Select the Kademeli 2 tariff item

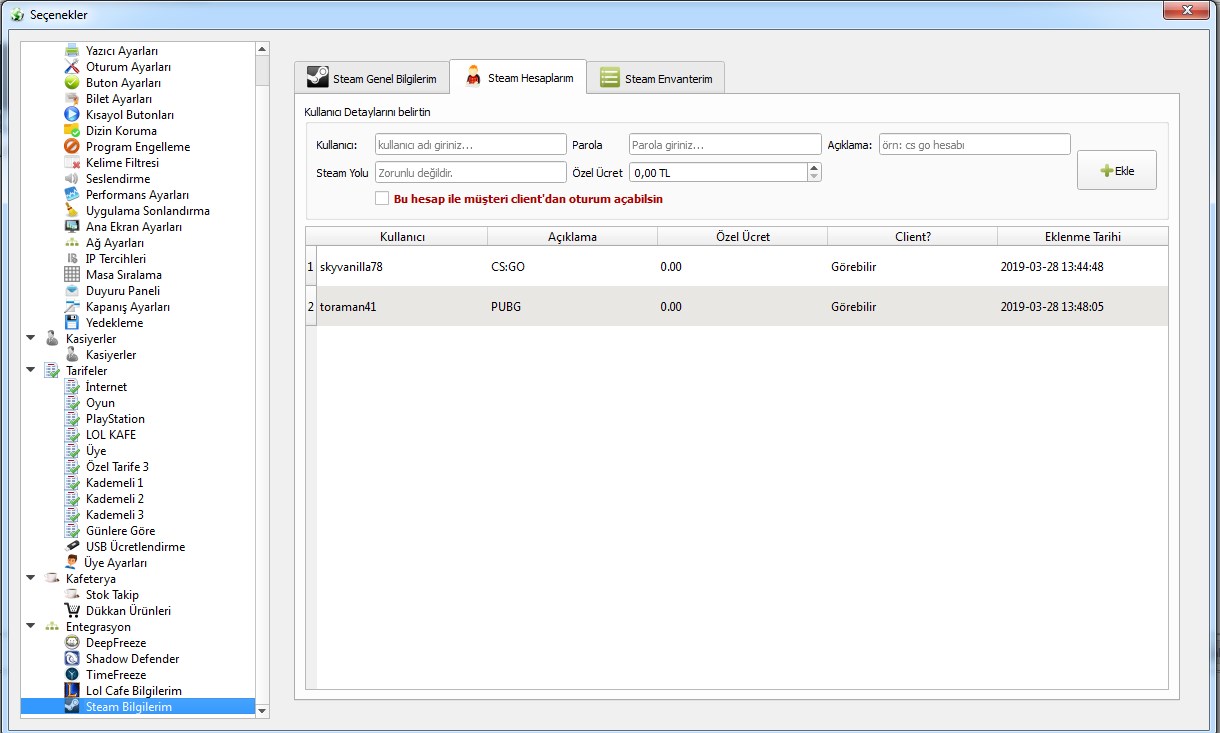(115, 499)
